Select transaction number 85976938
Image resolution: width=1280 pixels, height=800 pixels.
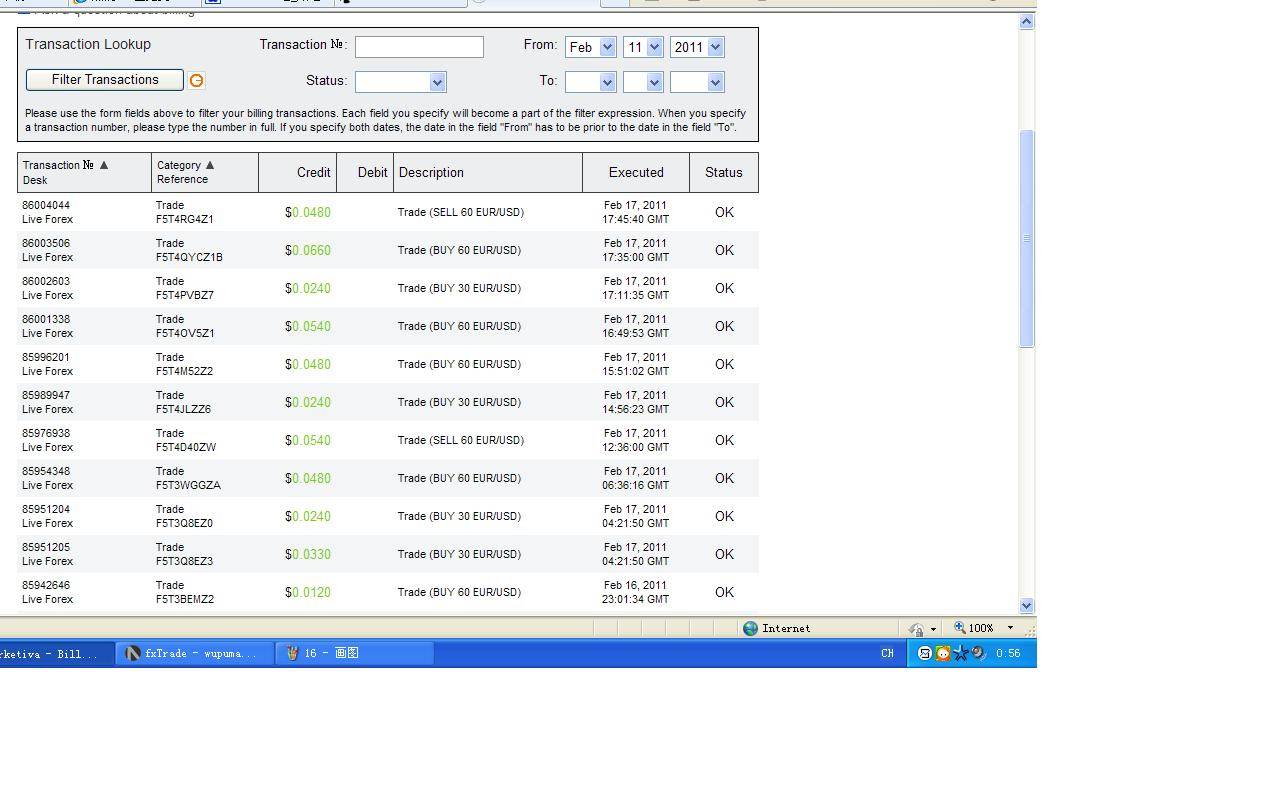tap(46, 433)
